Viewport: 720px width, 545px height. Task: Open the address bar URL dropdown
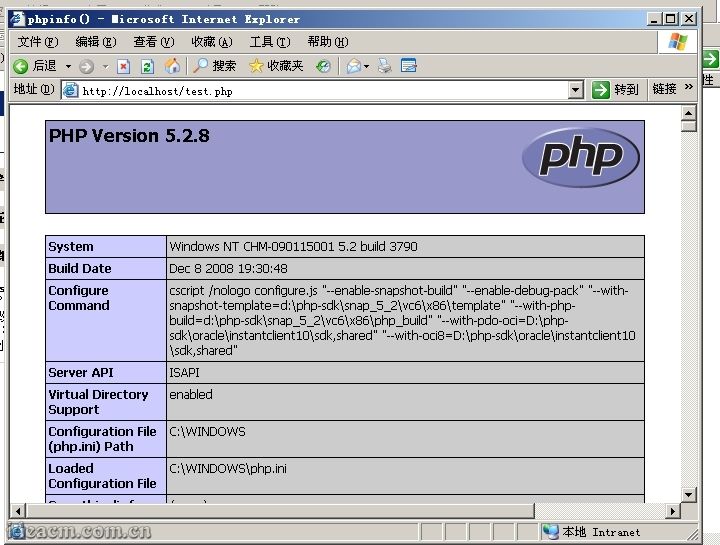point(575,90)
